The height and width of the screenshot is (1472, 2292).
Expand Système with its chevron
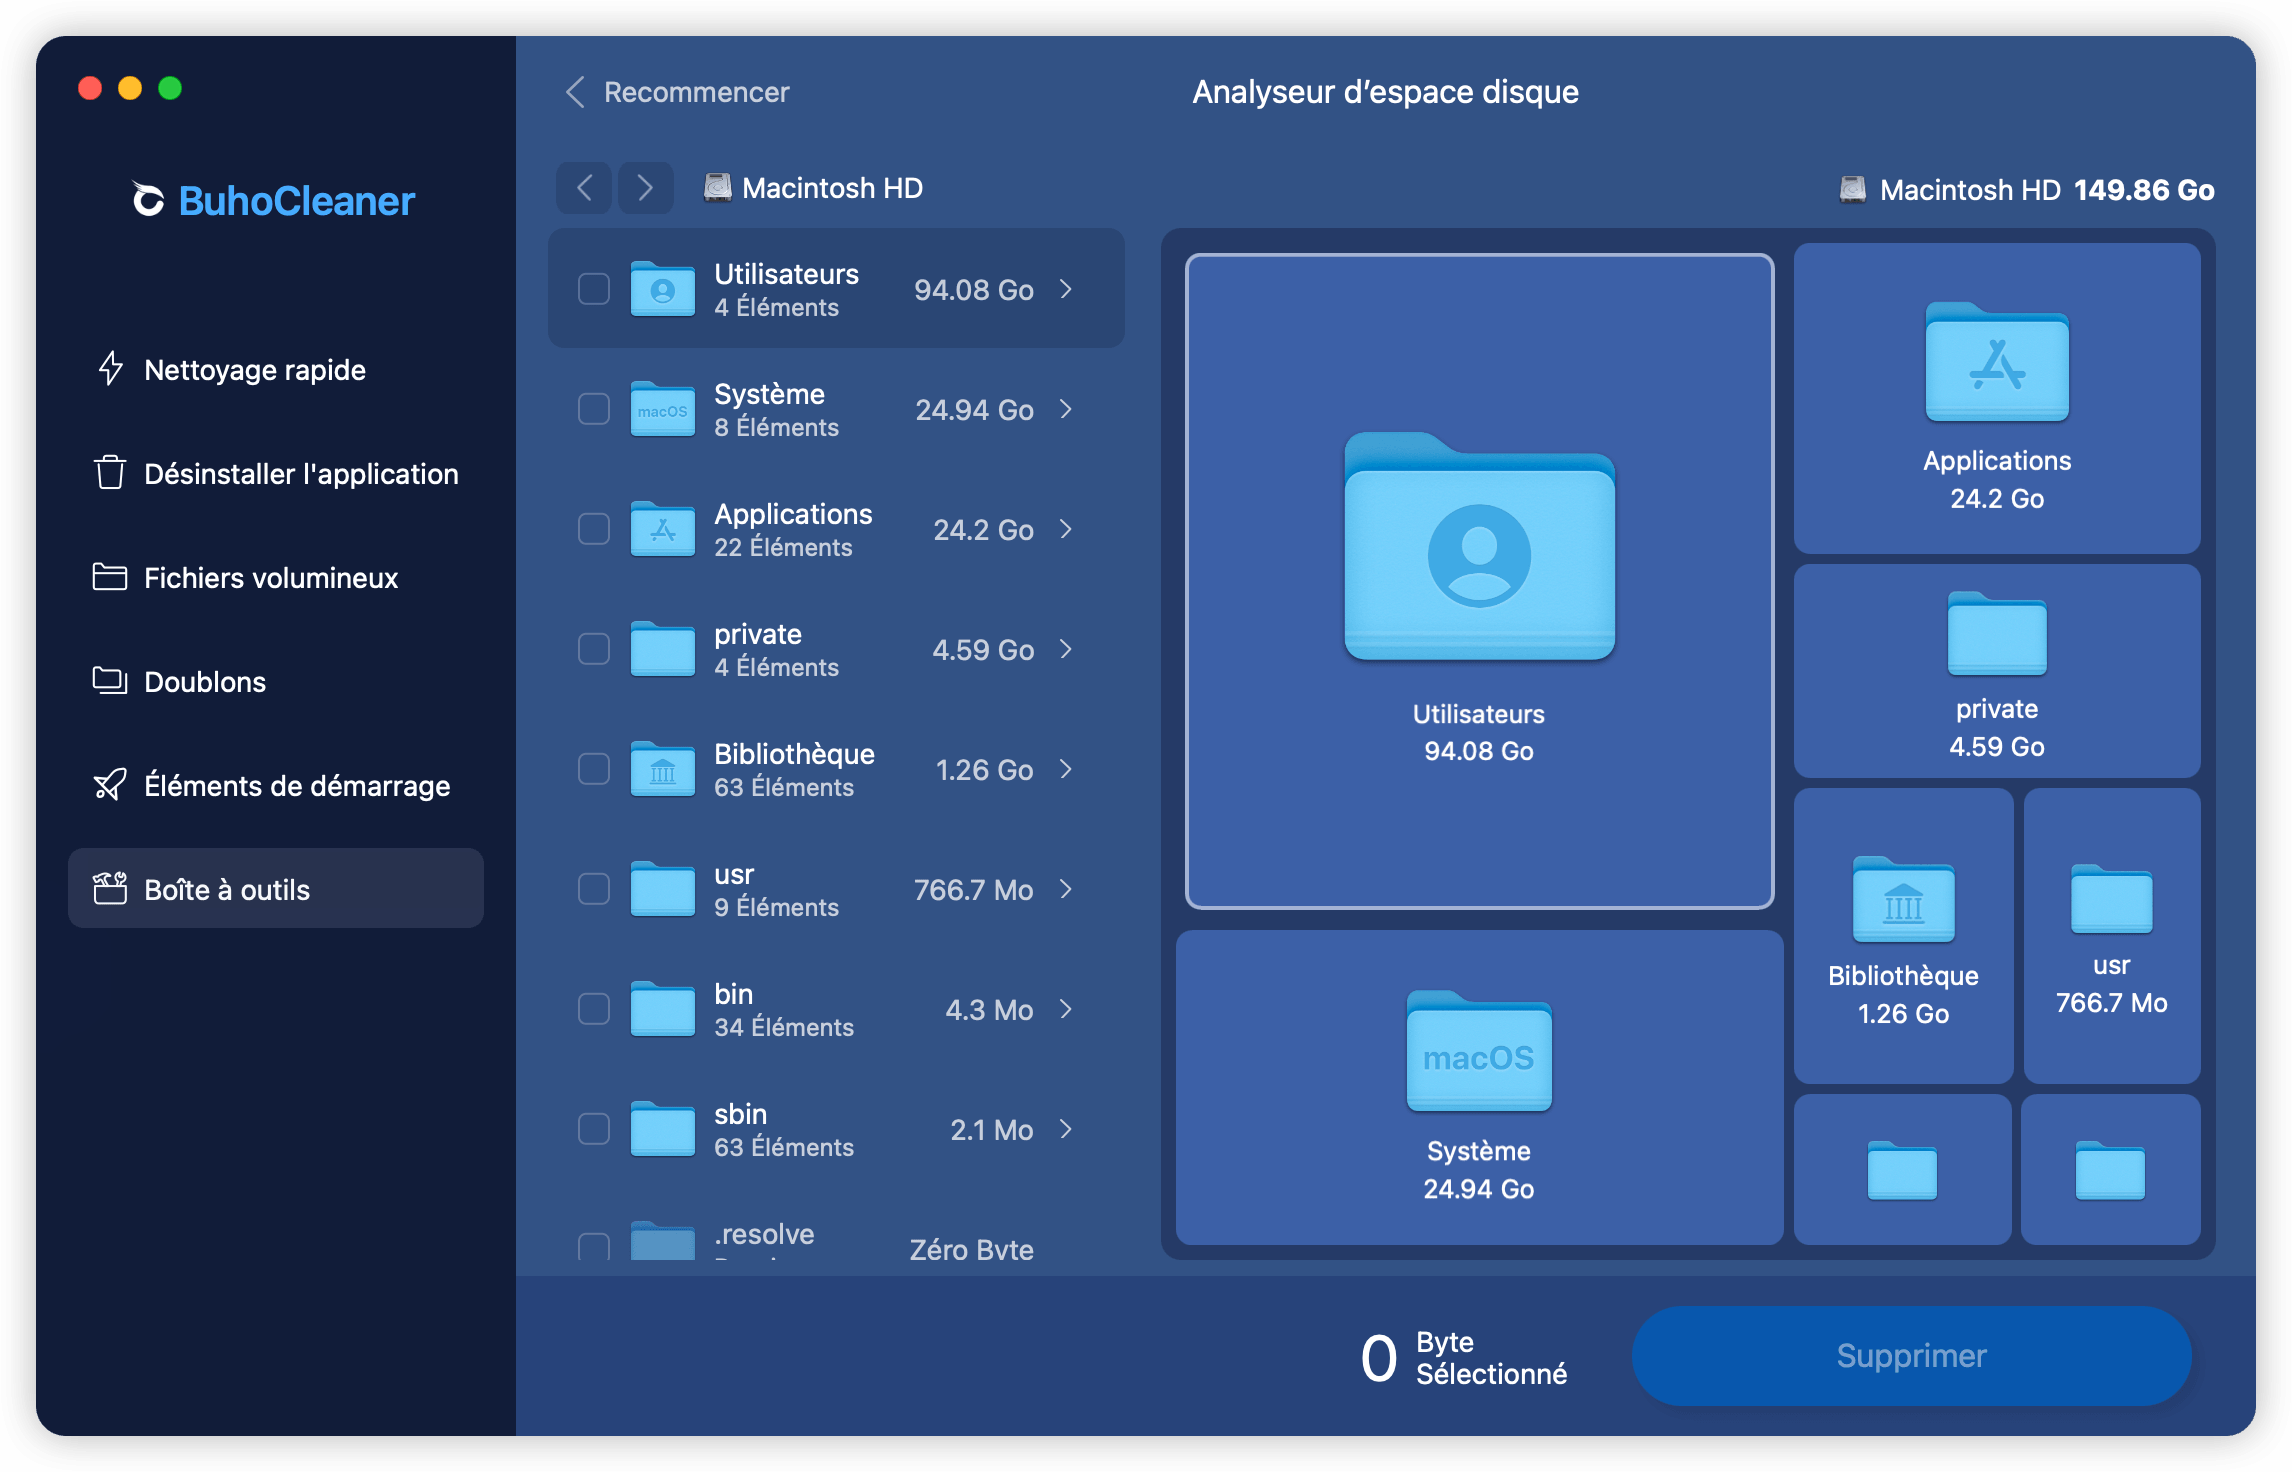1066,409
